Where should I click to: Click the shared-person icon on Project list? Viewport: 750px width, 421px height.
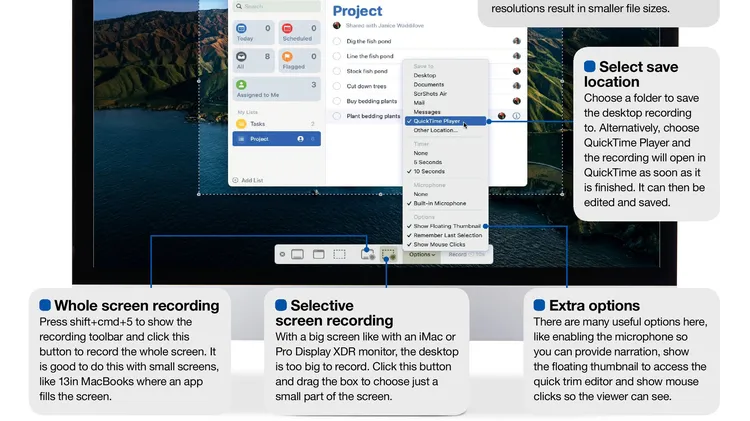pyautogui.click(x=300, y=139)
